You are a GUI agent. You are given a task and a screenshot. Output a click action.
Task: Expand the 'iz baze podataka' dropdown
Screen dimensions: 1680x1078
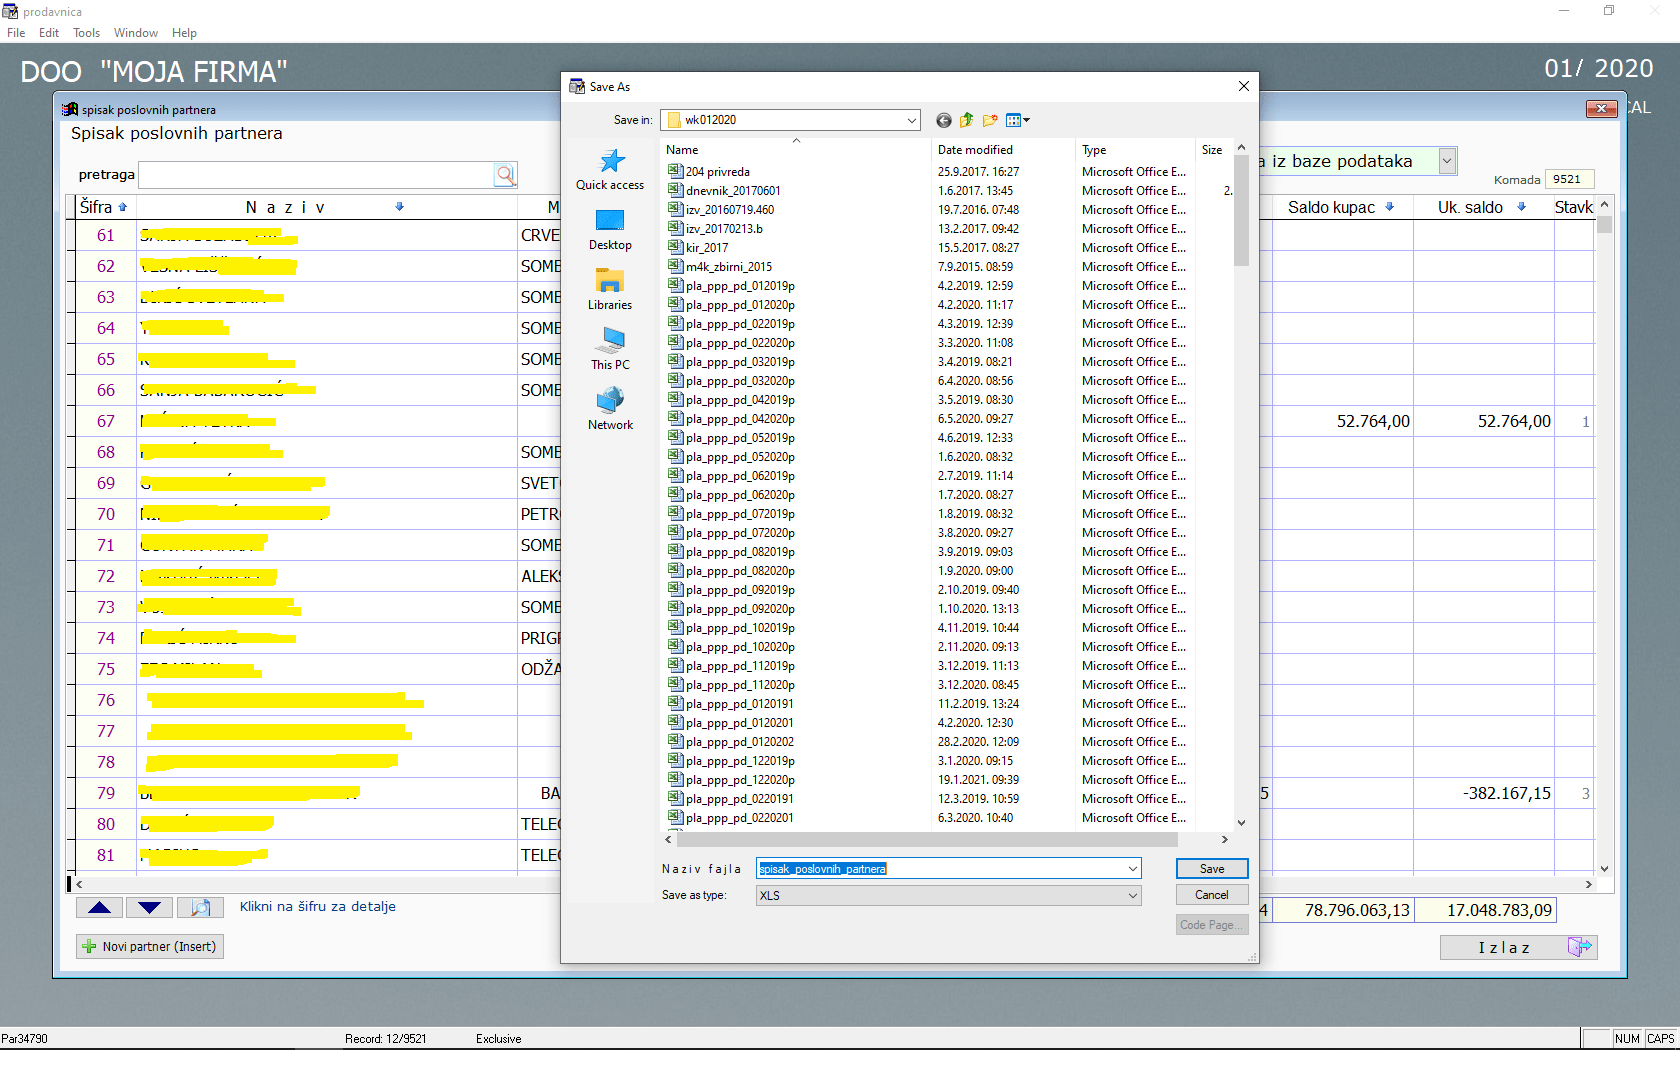click(1446, 161)
